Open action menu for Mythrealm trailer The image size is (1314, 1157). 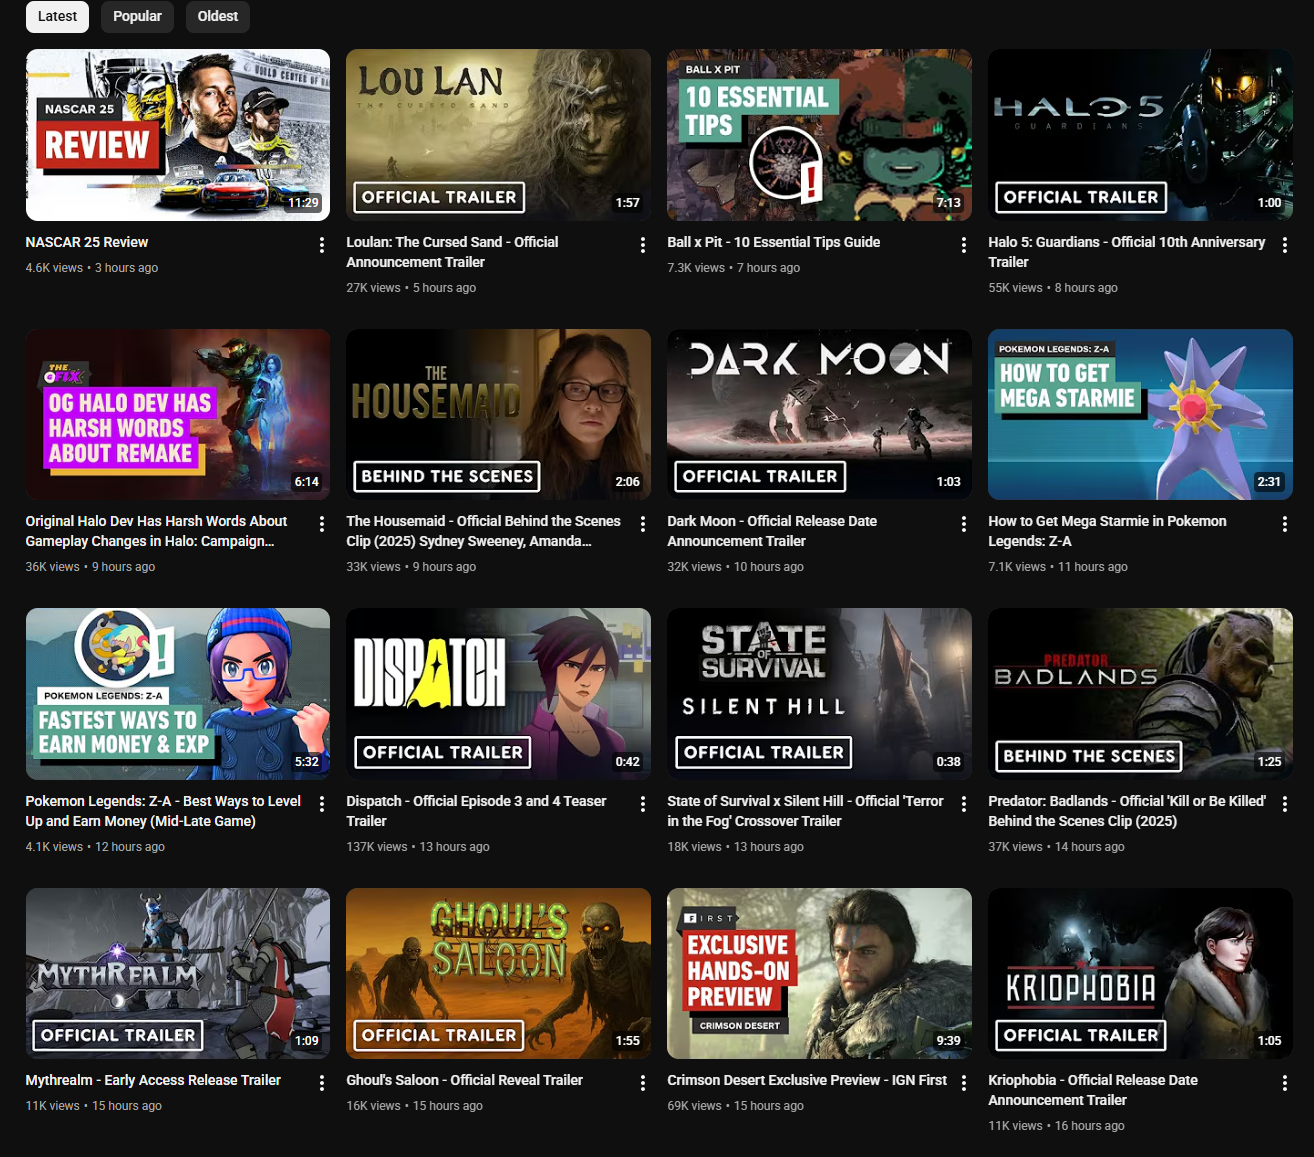322,1083
